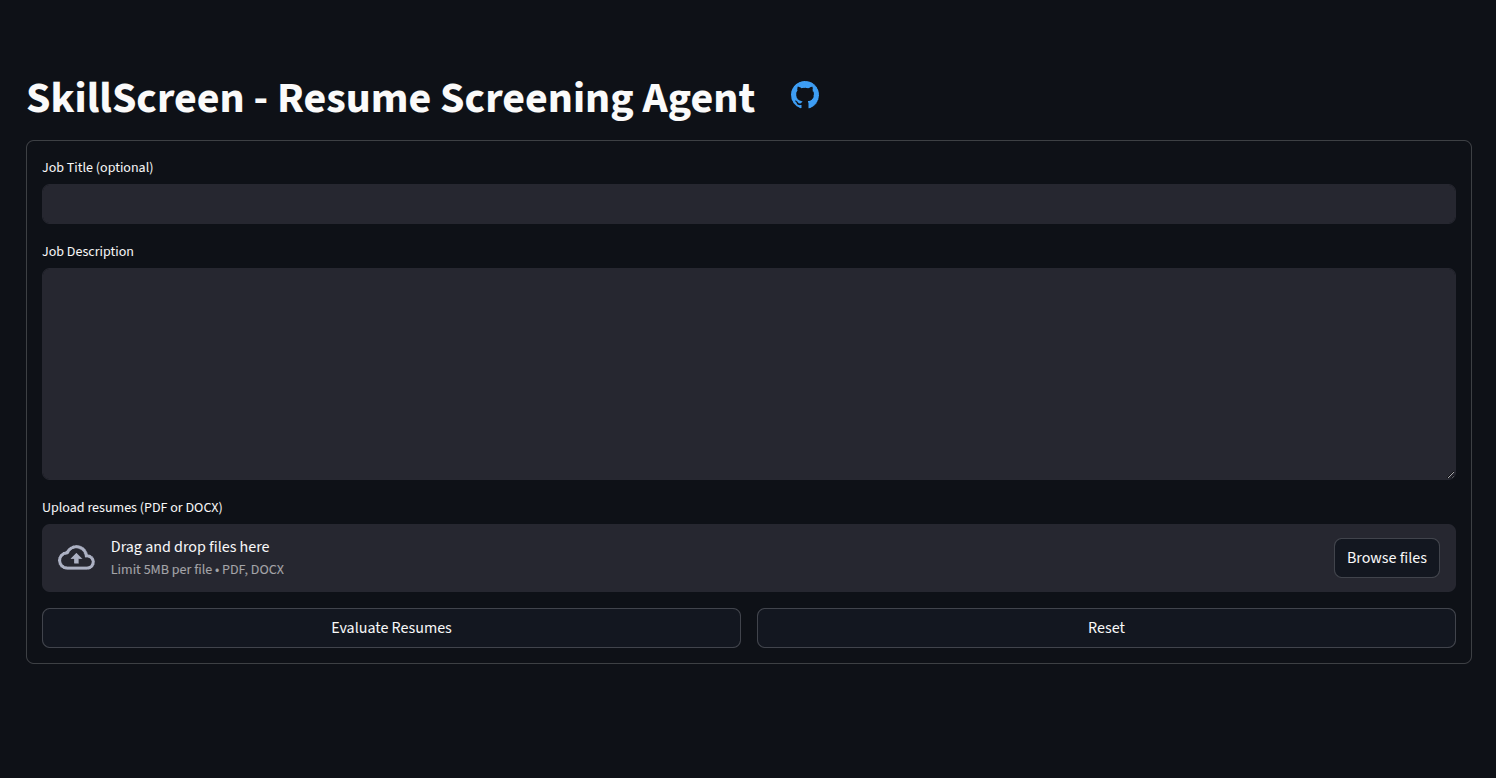Clear the form with Reset button

click(x=1106, y=628)
